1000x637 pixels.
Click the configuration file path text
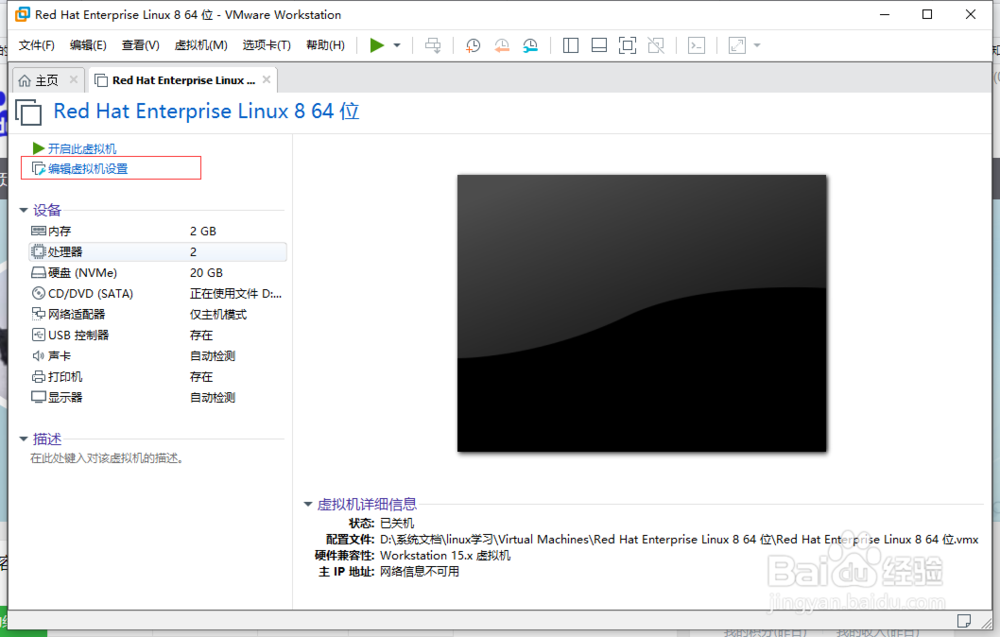pyautogui.click(x=679, y=539)
